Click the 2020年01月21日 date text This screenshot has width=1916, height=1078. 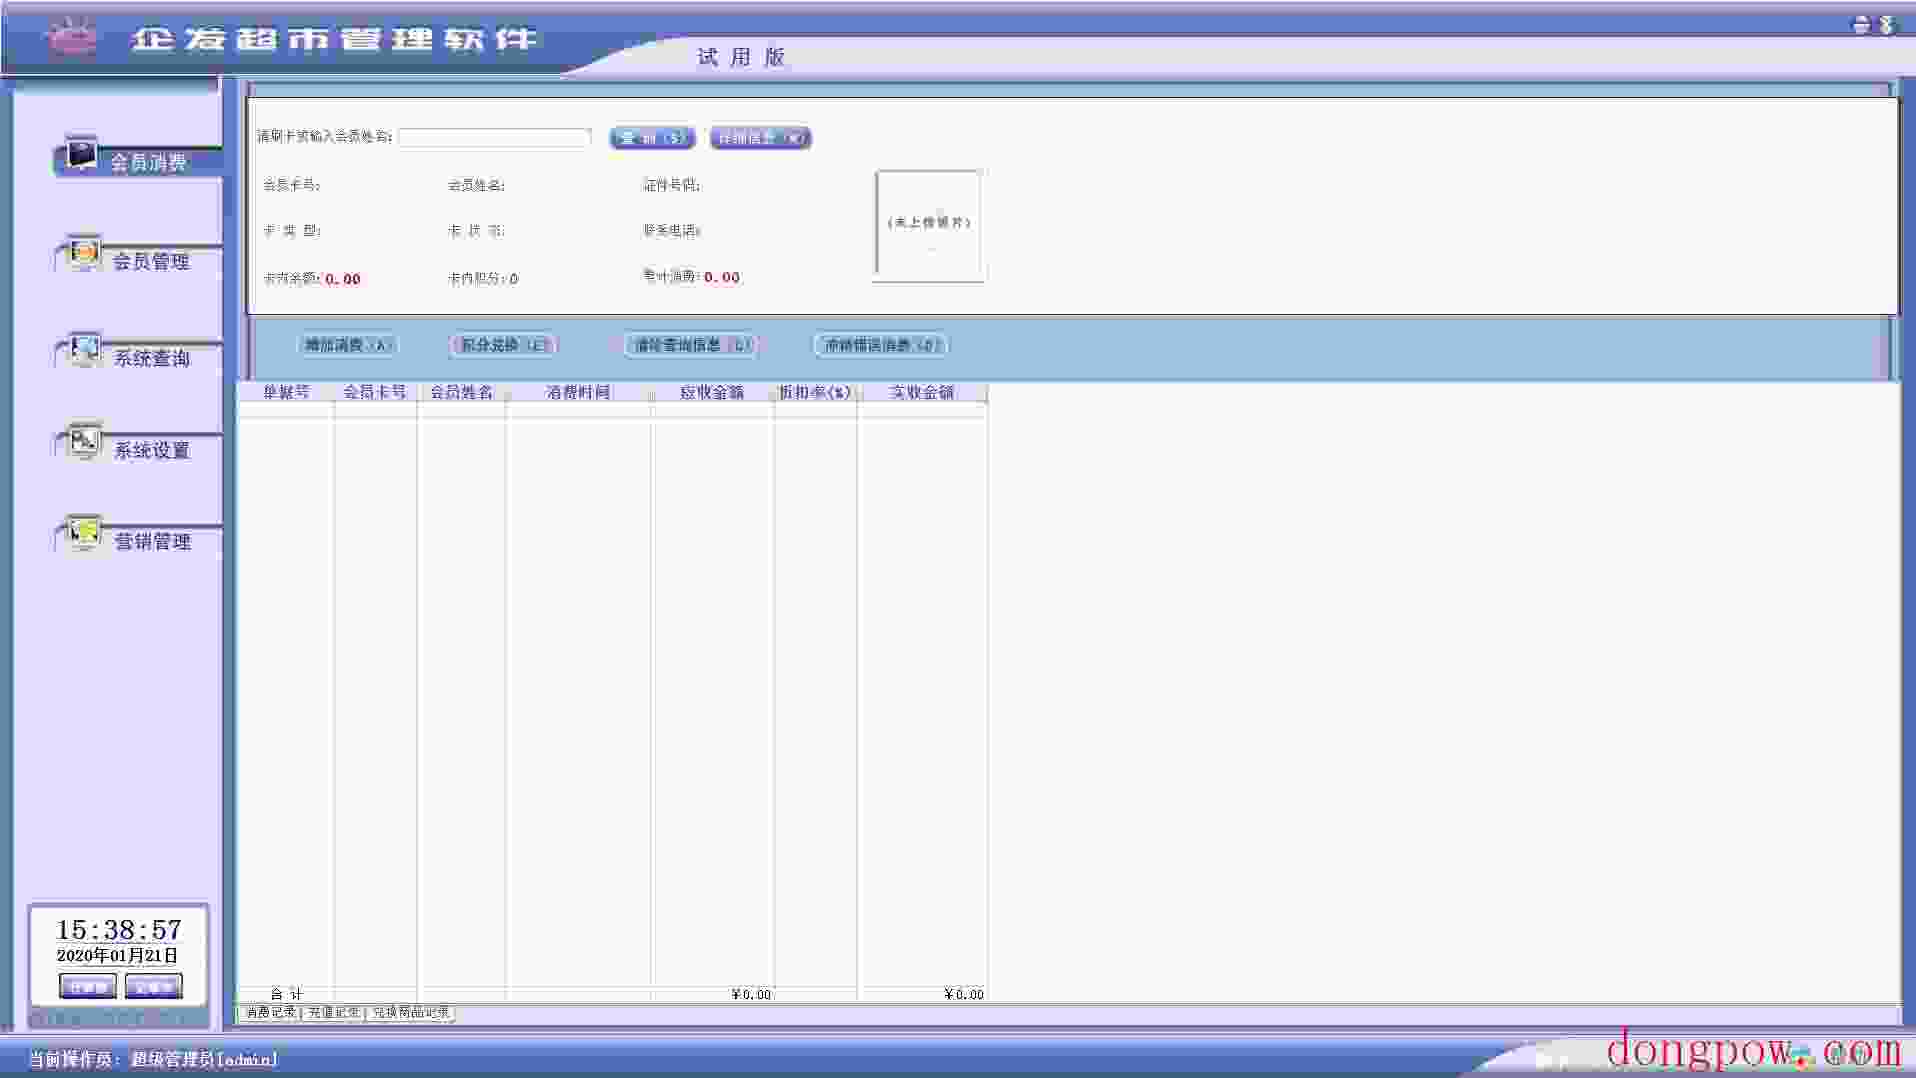(117, 956)
